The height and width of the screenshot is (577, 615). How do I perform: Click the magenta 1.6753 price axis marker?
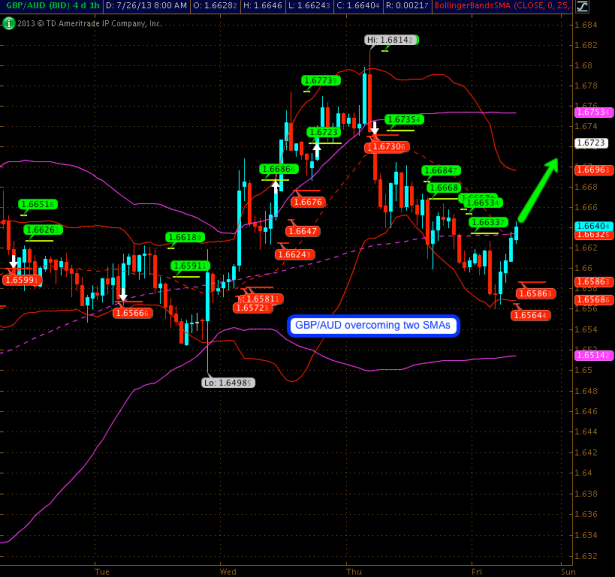click(x=593, y=112)
